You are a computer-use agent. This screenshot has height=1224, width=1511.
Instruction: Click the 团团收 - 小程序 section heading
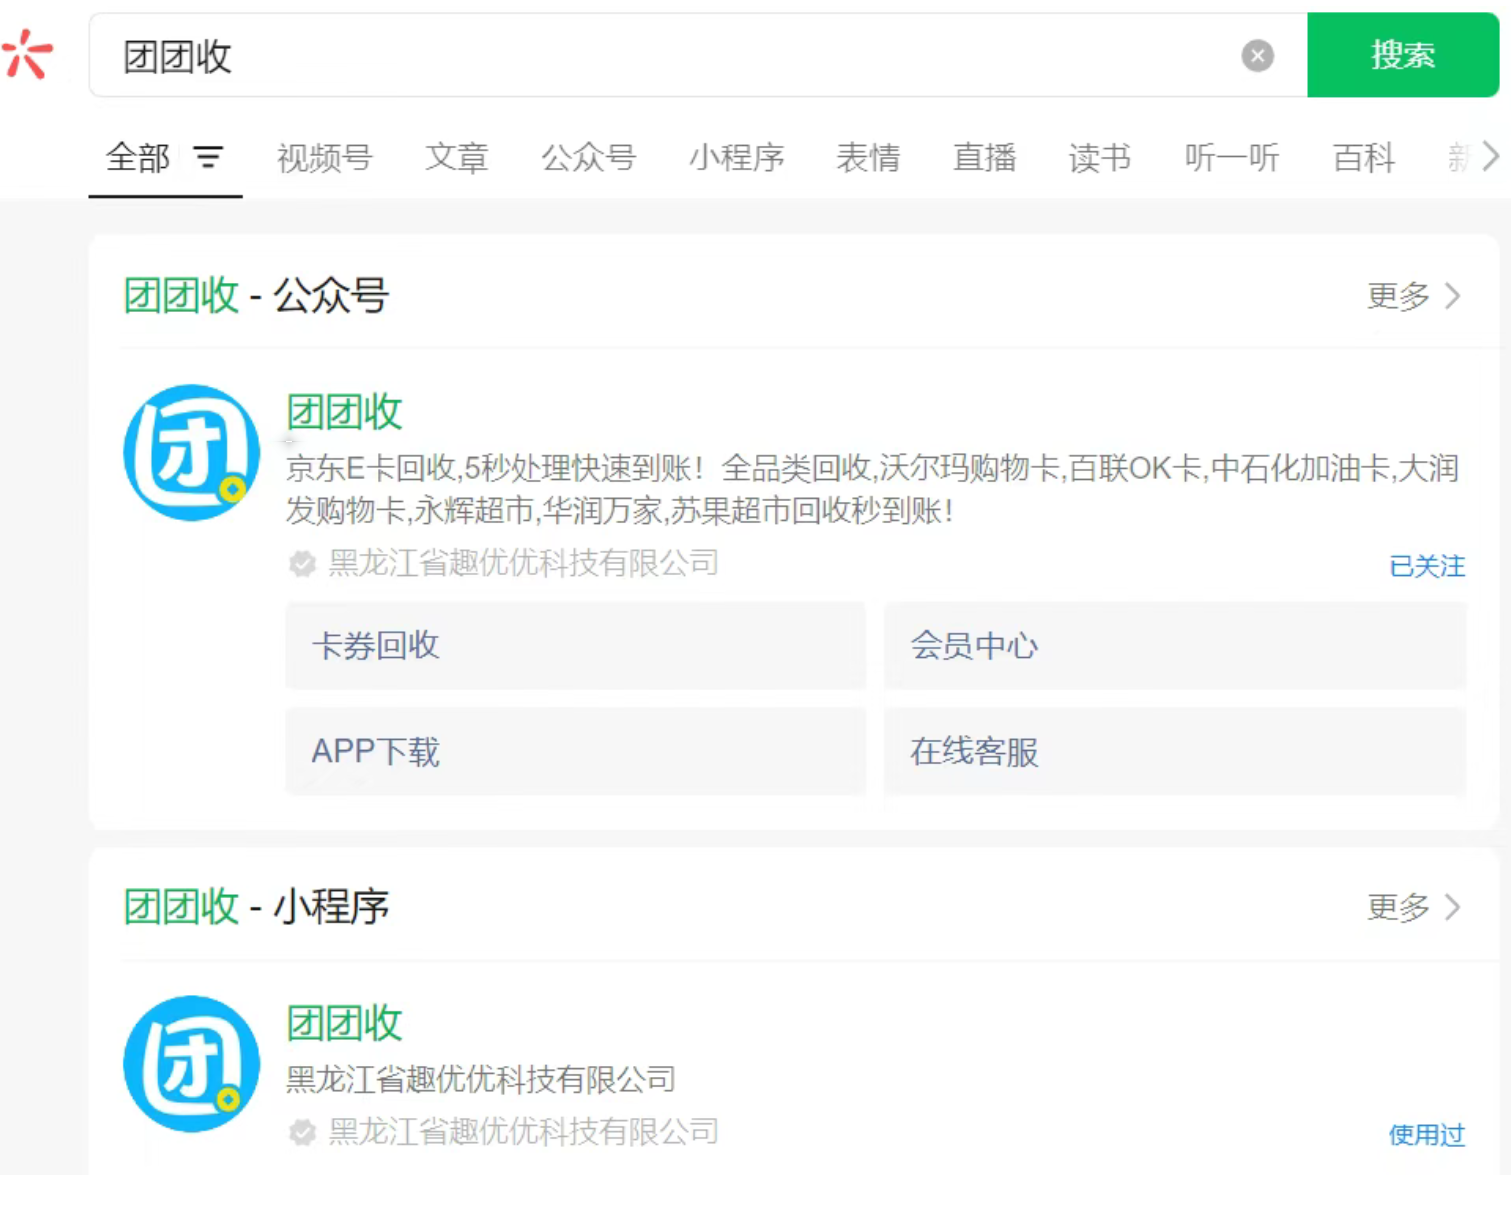coord(256,907)
